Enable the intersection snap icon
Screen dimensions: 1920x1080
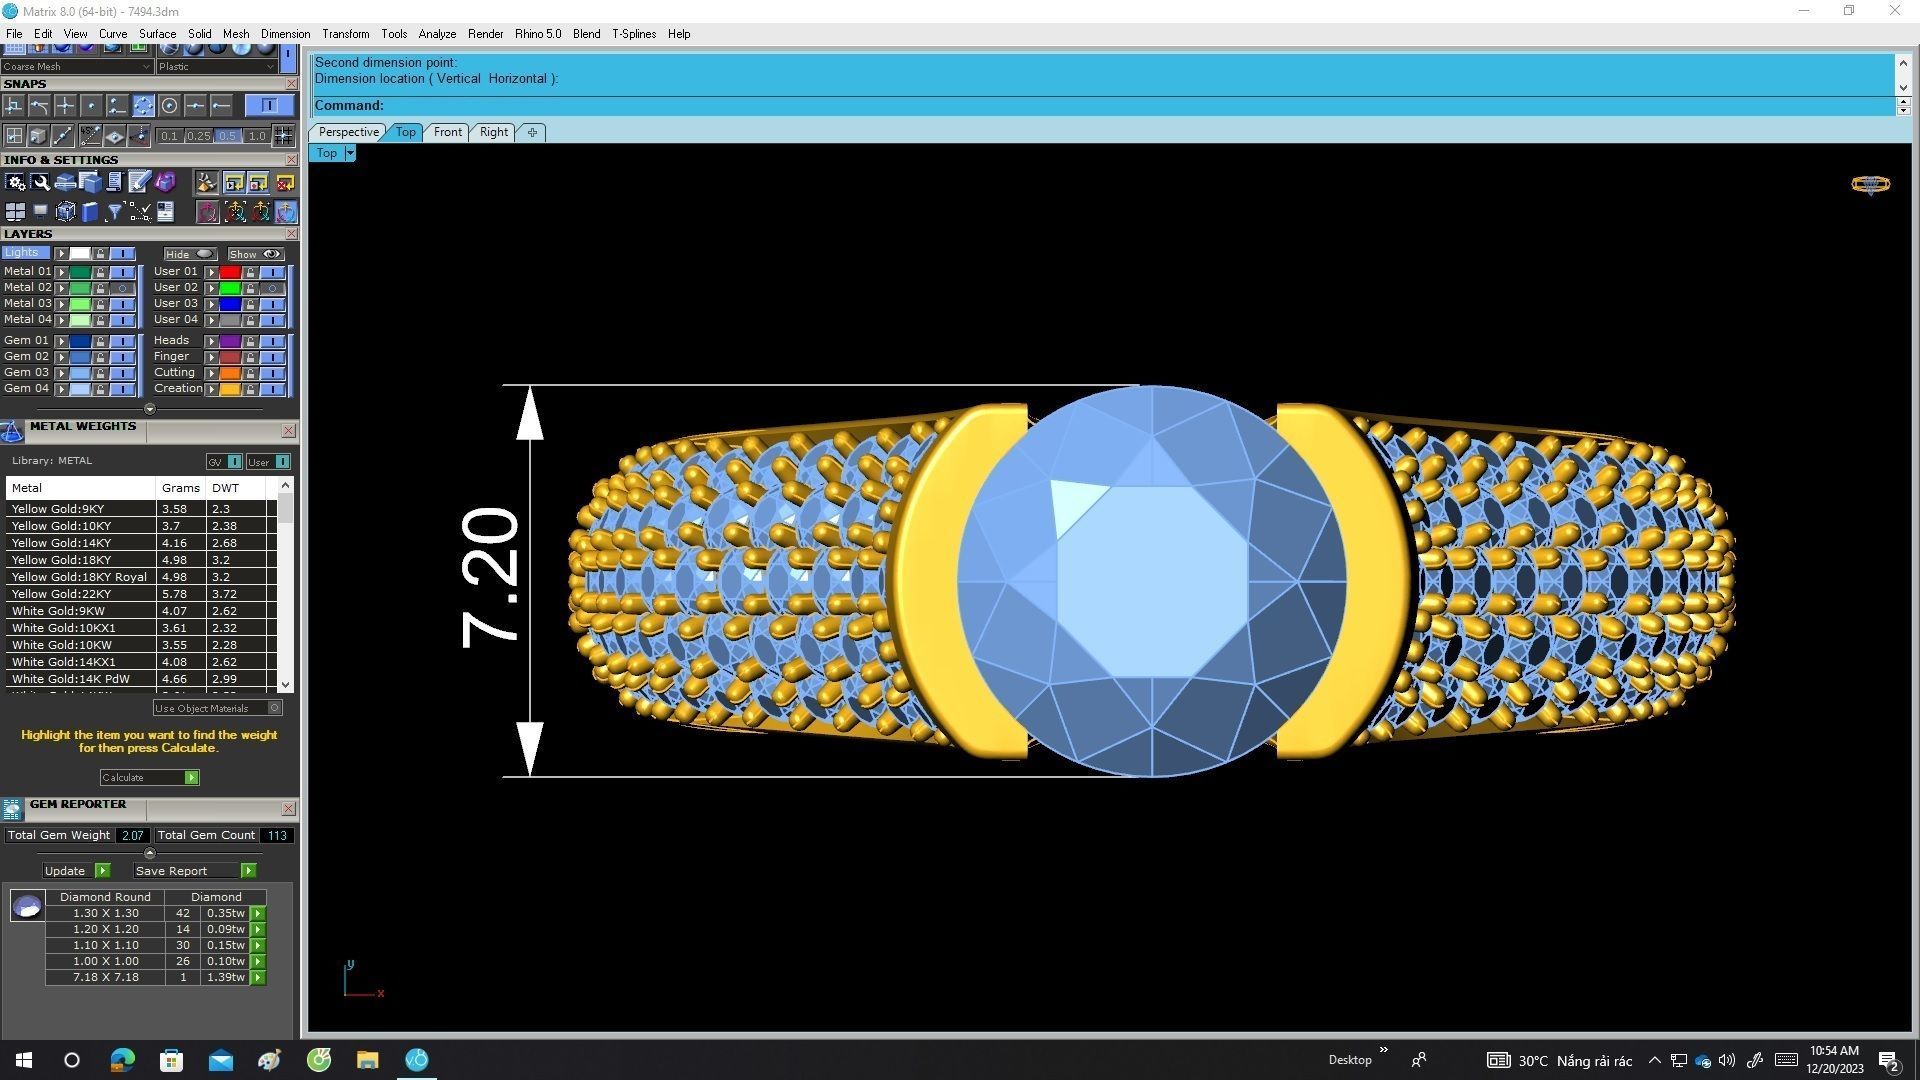click(x=65, y=106)
